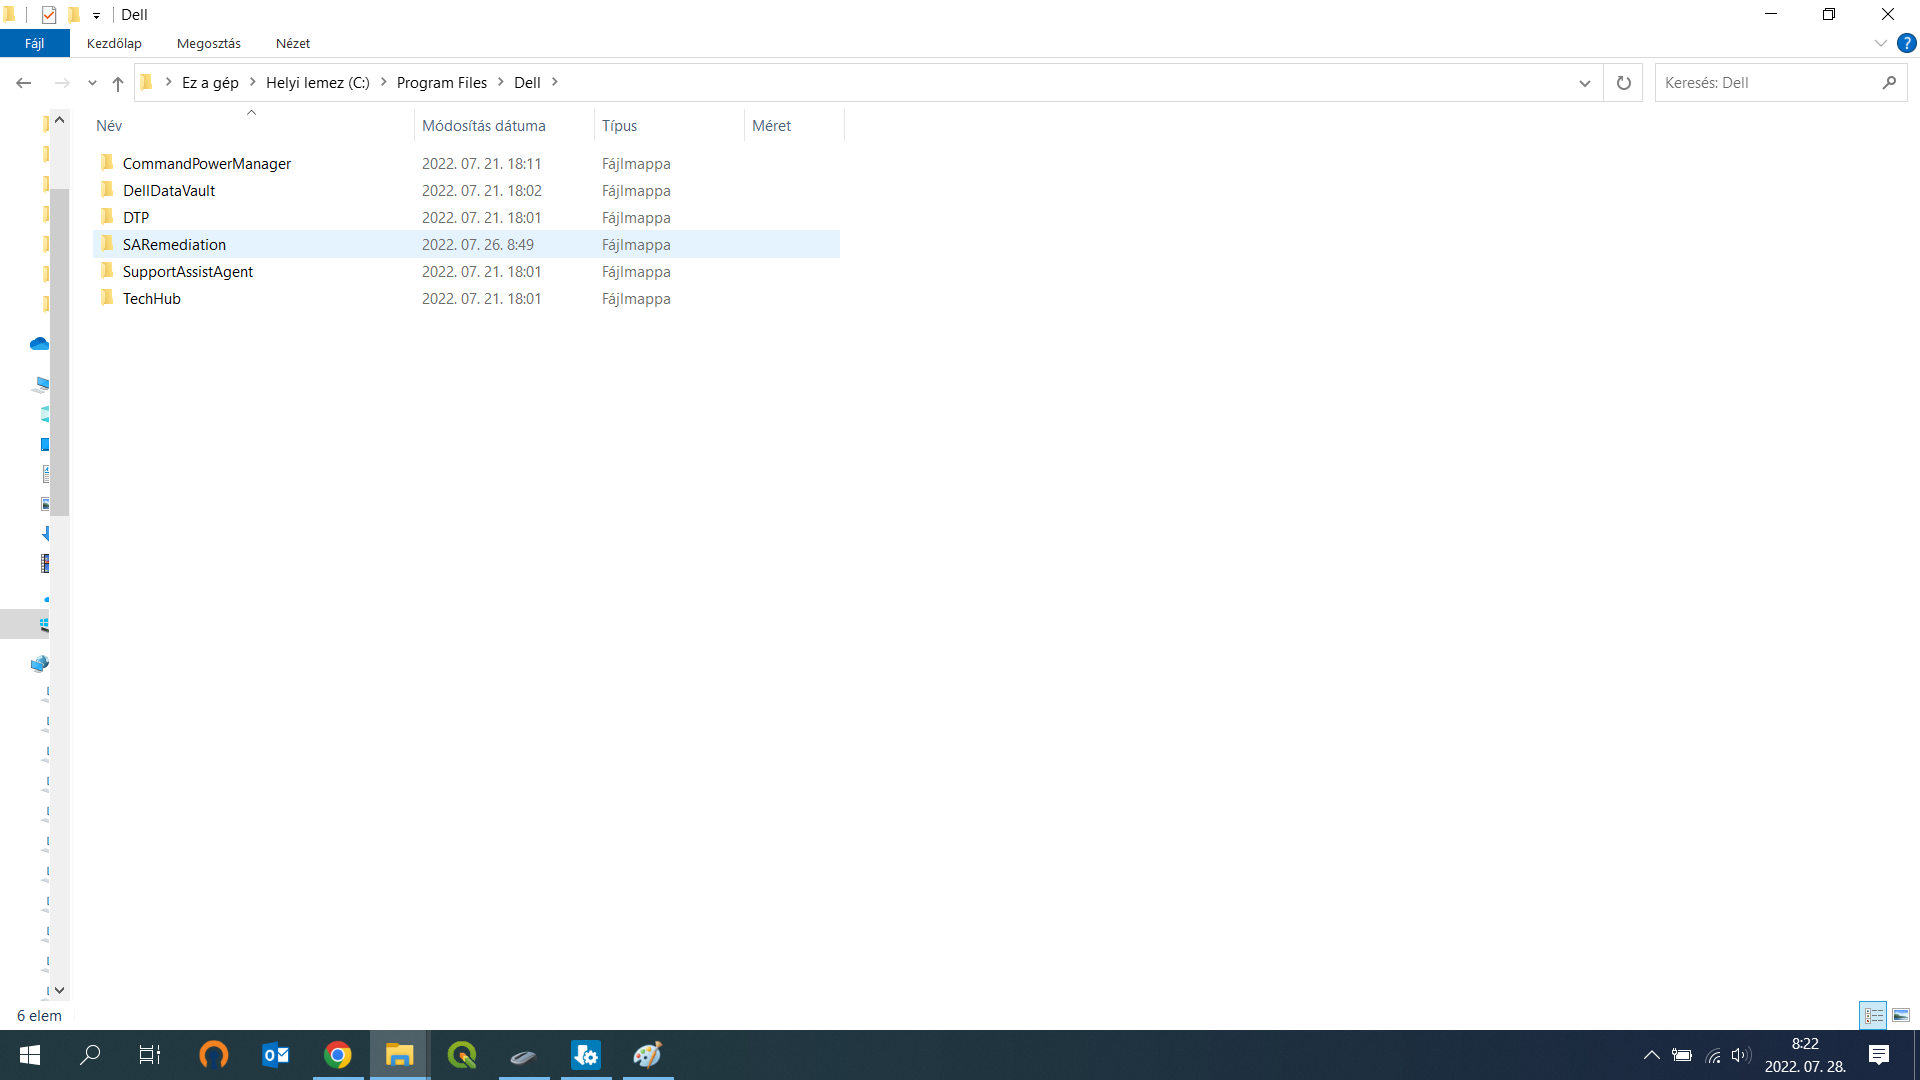The image size is (1920, 1080).
Task: Open the address bar history dropdown
Action: click(x=1585, y=83)
